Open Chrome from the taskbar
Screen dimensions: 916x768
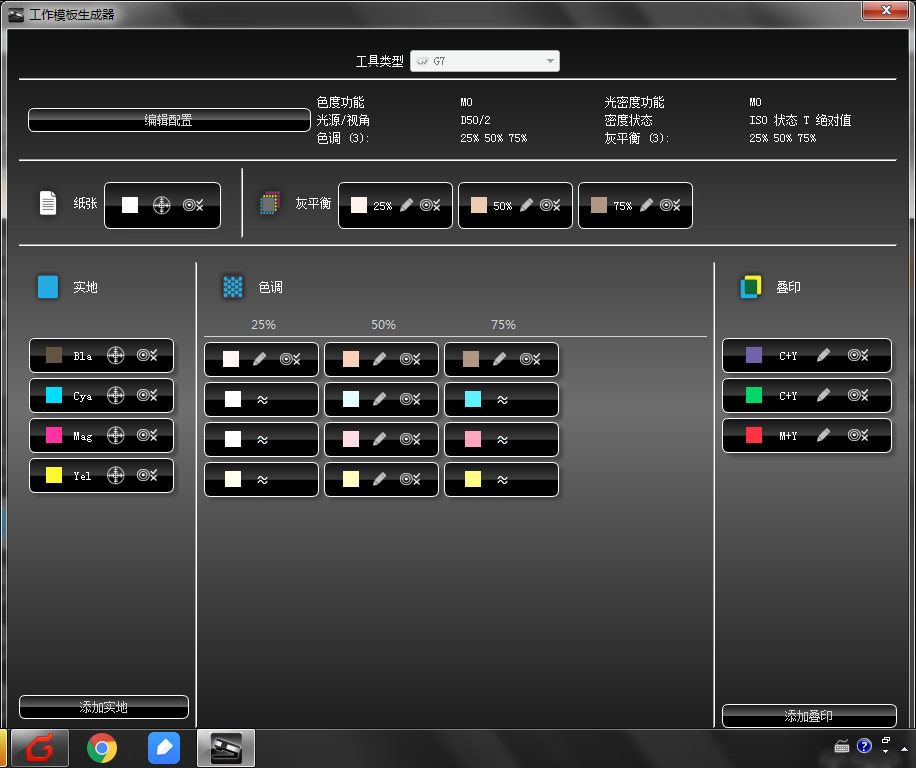point(102,748)
